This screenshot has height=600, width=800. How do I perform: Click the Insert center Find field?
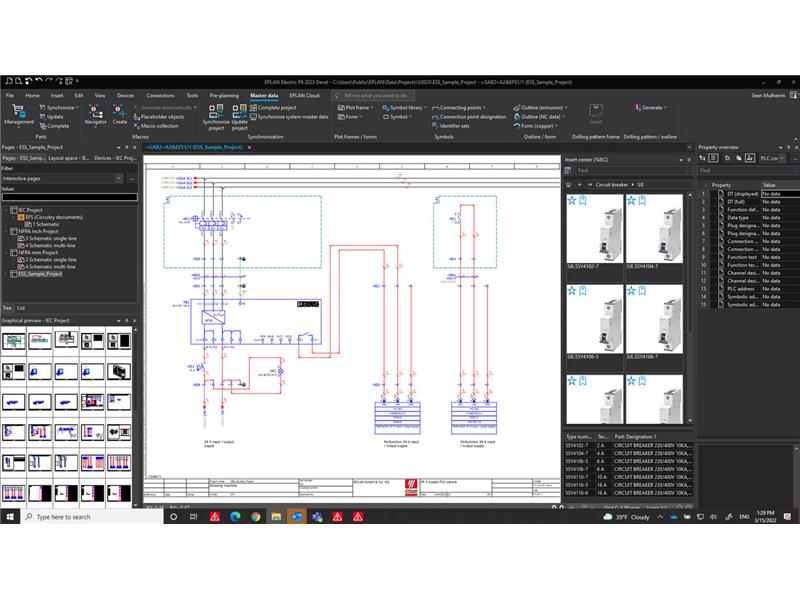[632, 171]
